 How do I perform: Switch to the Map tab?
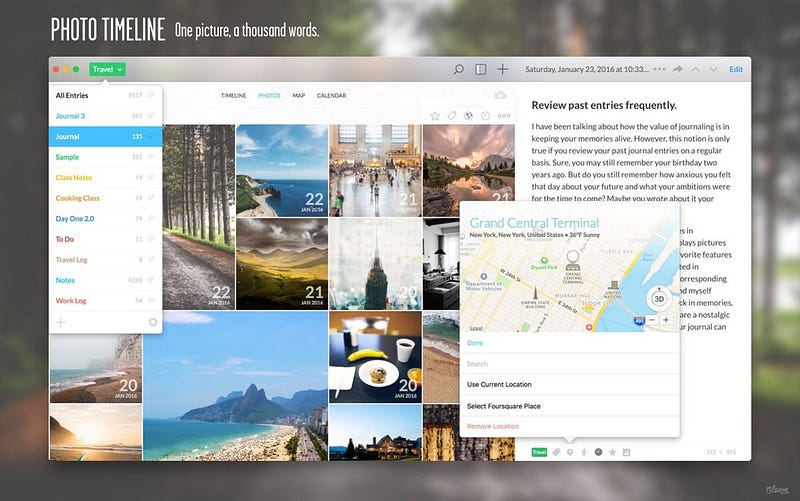coord(299,95)
